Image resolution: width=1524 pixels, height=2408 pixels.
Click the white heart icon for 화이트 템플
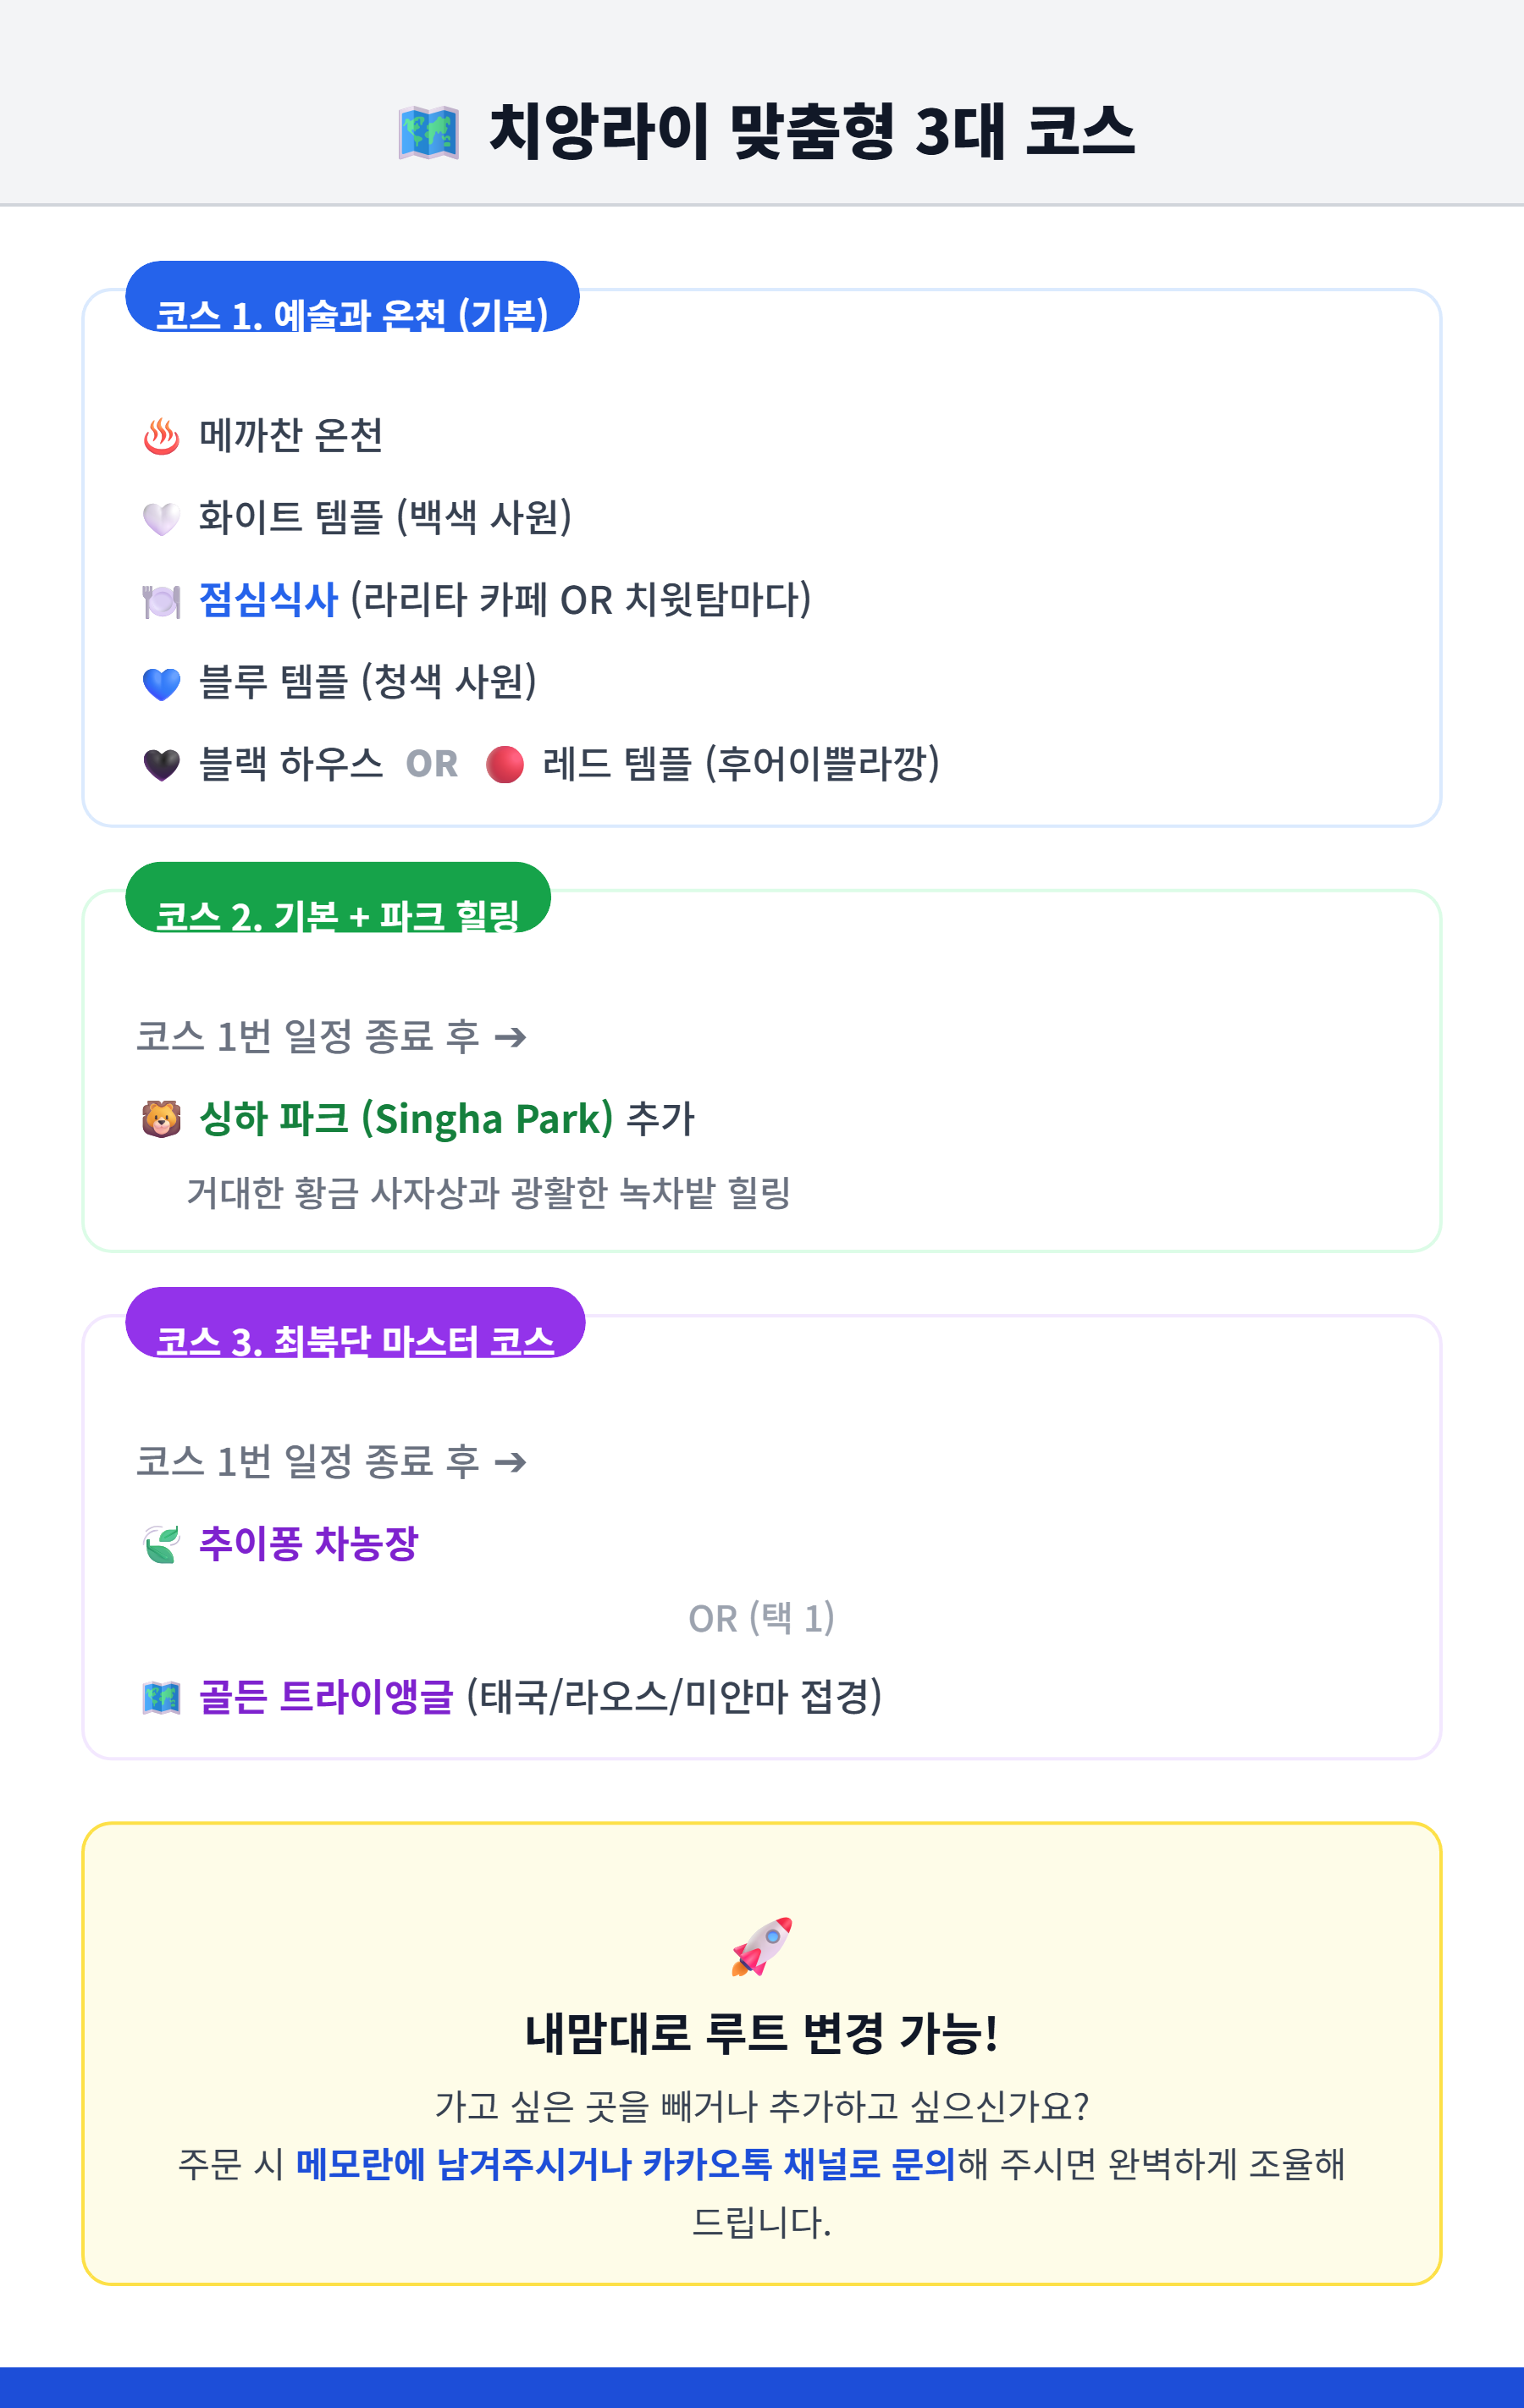point(161,519)
